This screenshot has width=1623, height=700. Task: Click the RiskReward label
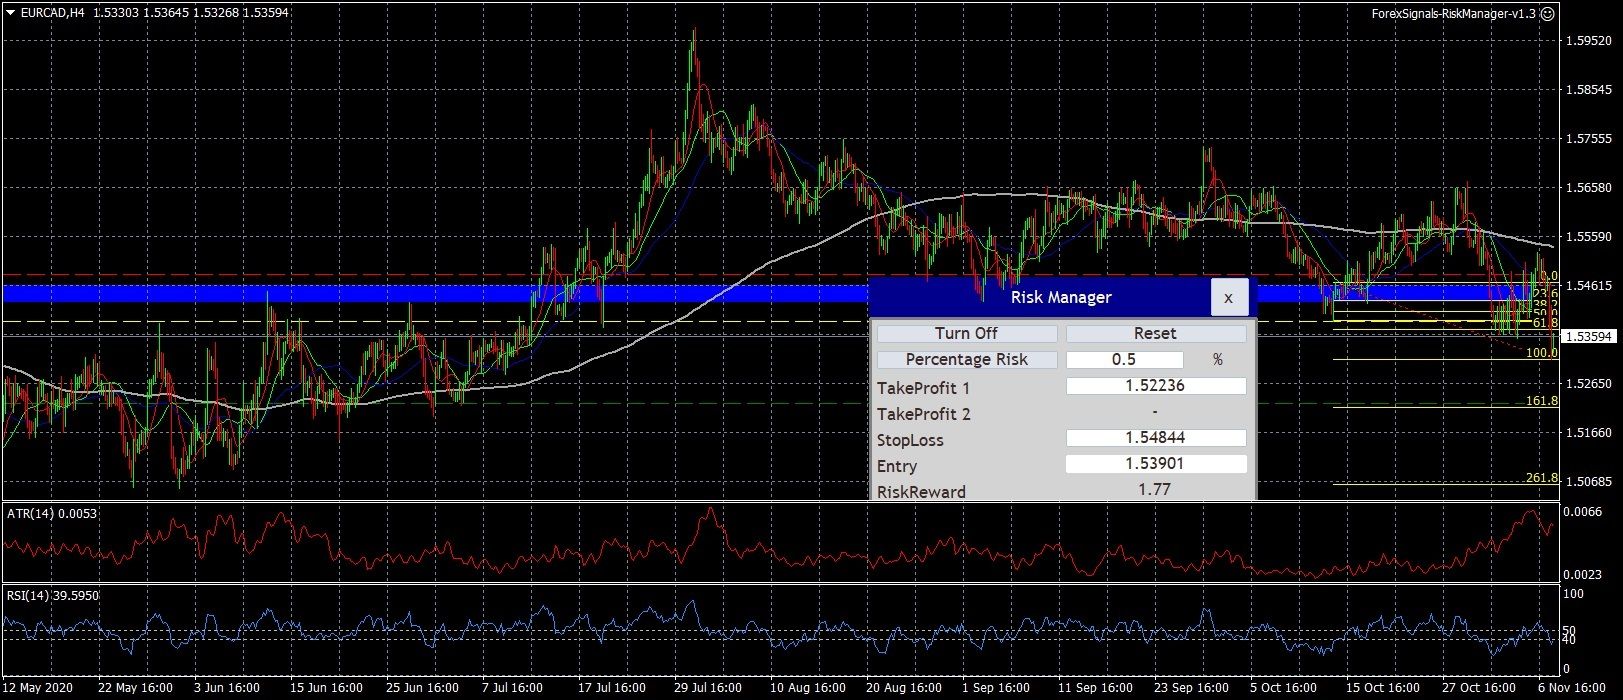coord(921,492)
